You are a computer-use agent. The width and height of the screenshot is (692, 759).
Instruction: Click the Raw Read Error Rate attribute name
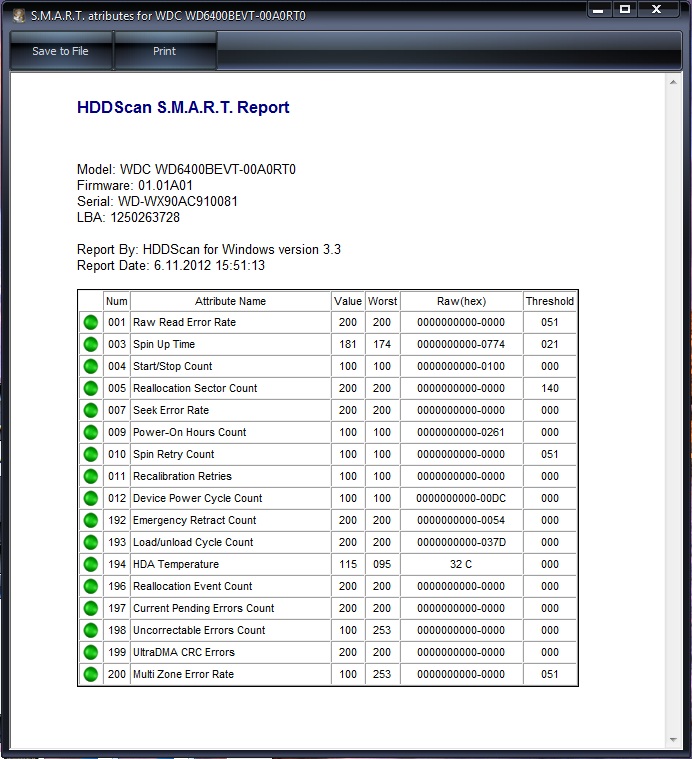pos(184,322)
